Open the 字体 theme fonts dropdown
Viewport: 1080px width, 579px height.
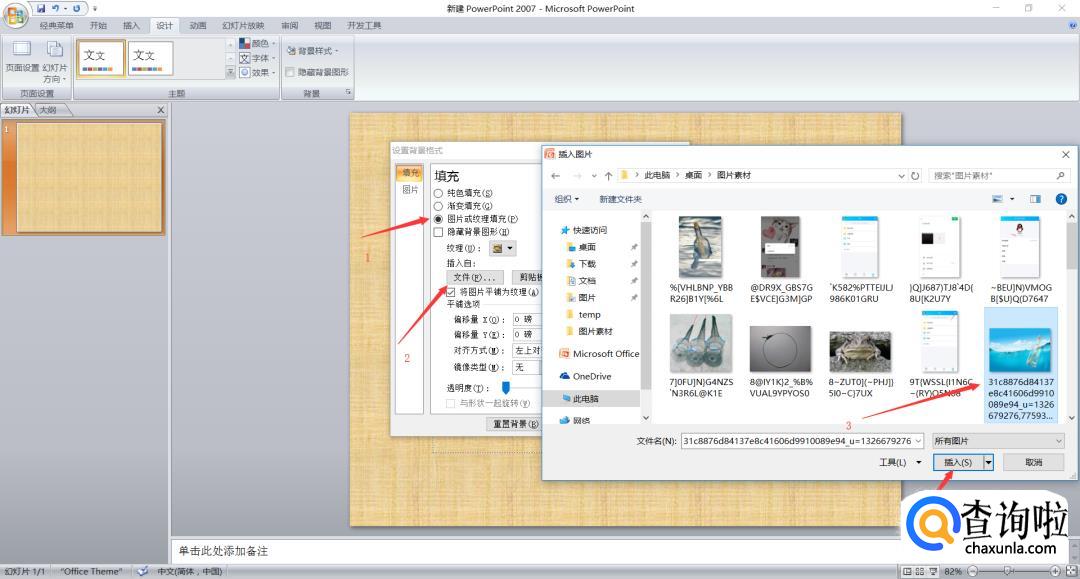coord(257,58)
